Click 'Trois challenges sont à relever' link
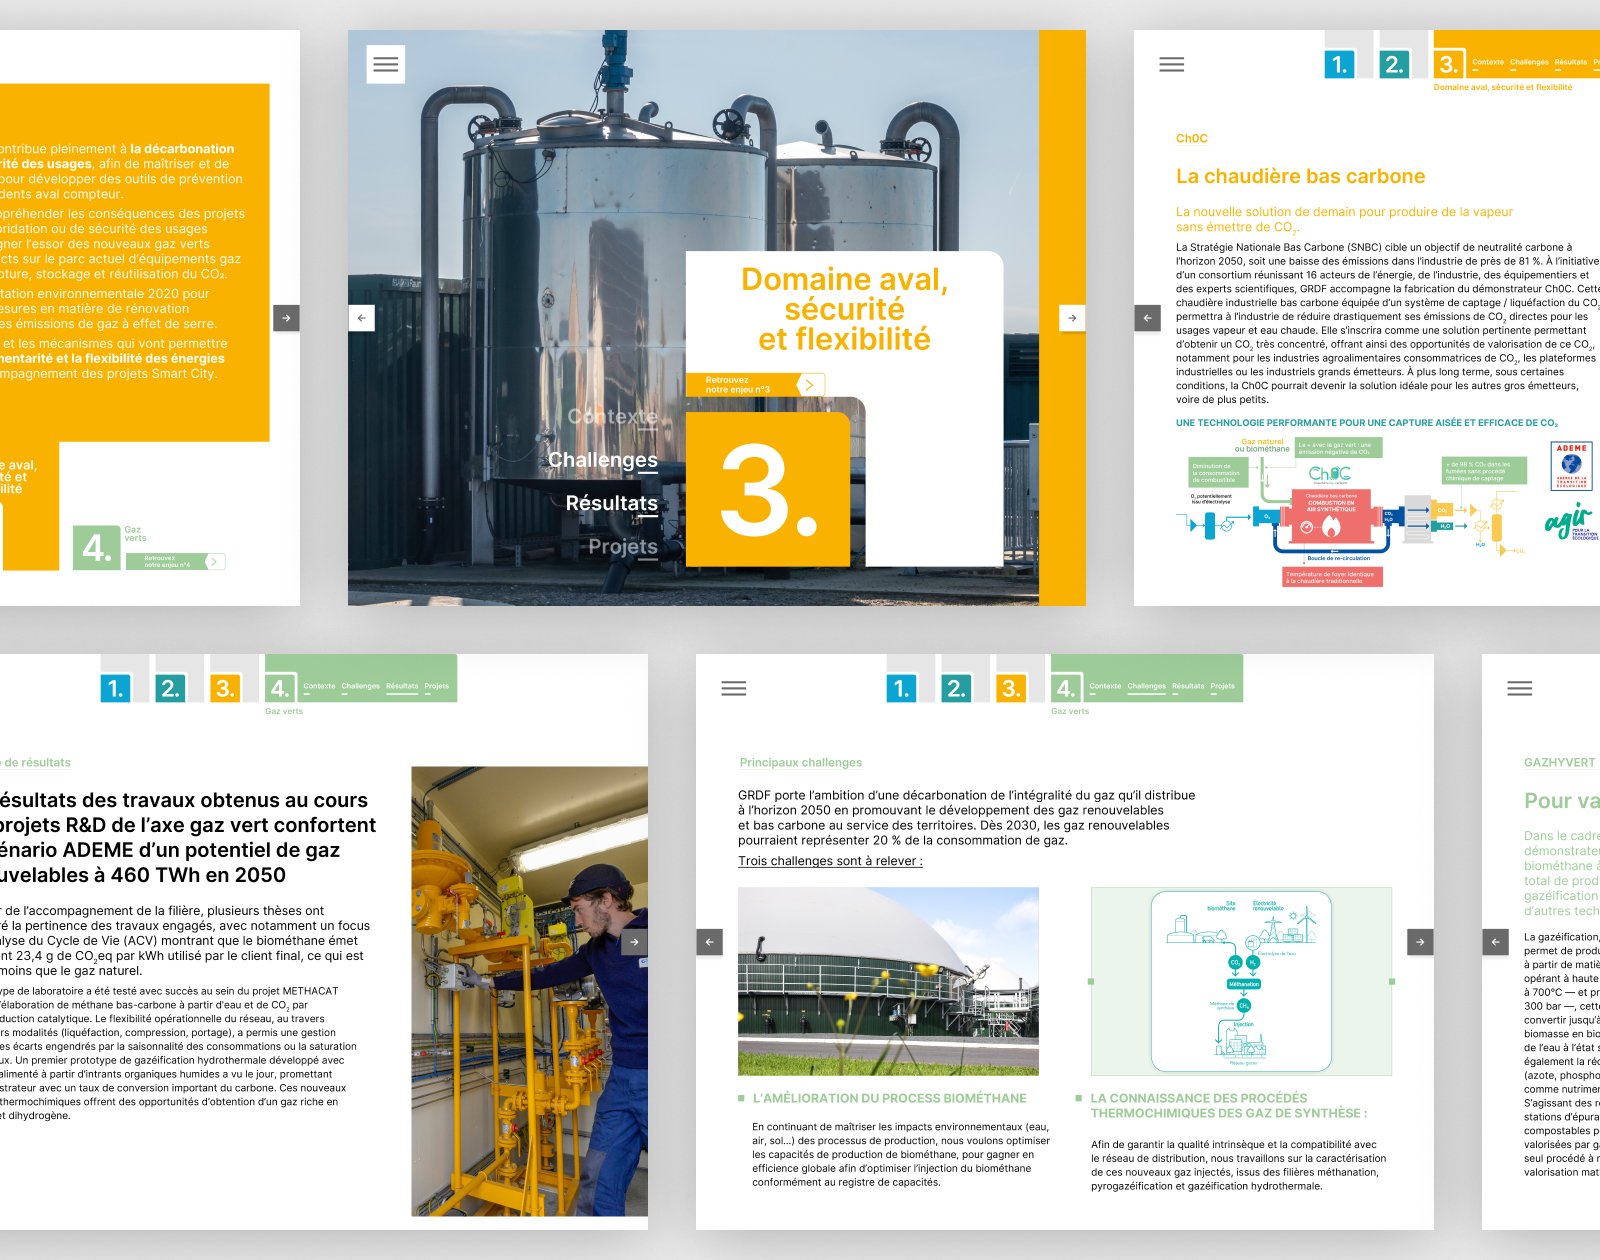The width and height of the screenshot is (1600, 1260). click(830, 861)
